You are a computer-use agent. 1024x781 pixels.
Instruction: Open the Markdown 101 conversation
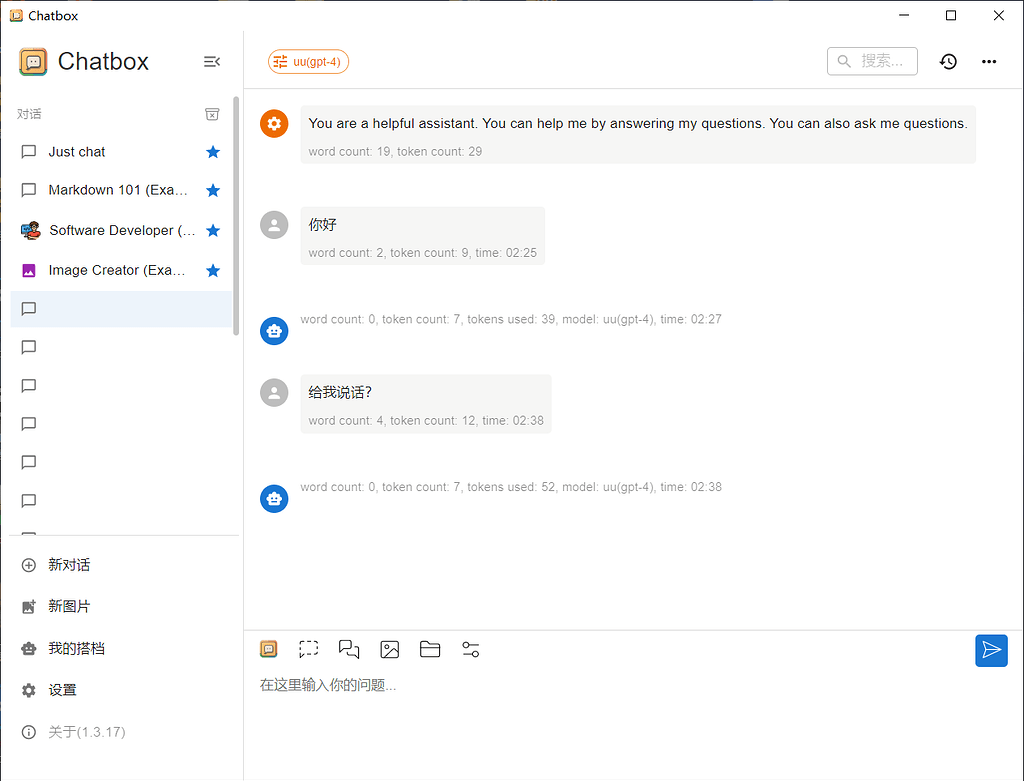coord(121,190)
